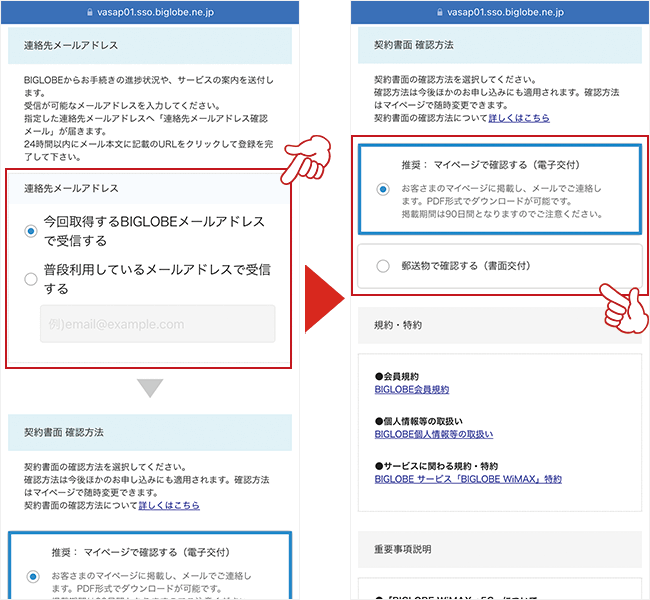Select マイページで確認する radio in right screen
650x600 pixels.
[383, 189]
